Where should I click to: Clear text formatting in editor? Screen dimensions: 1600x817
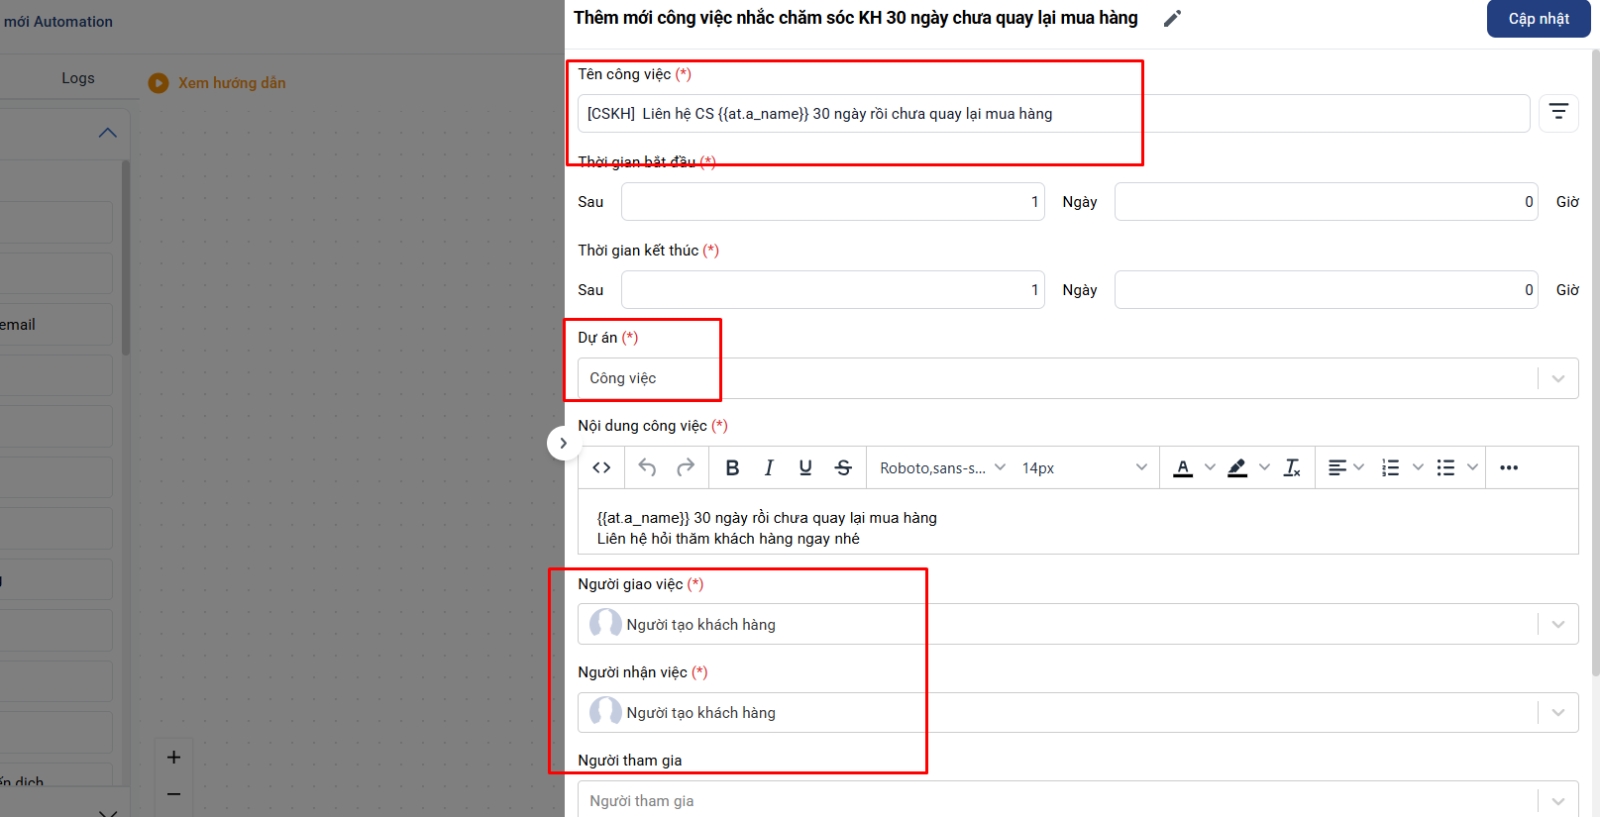tap(1292, 468)
